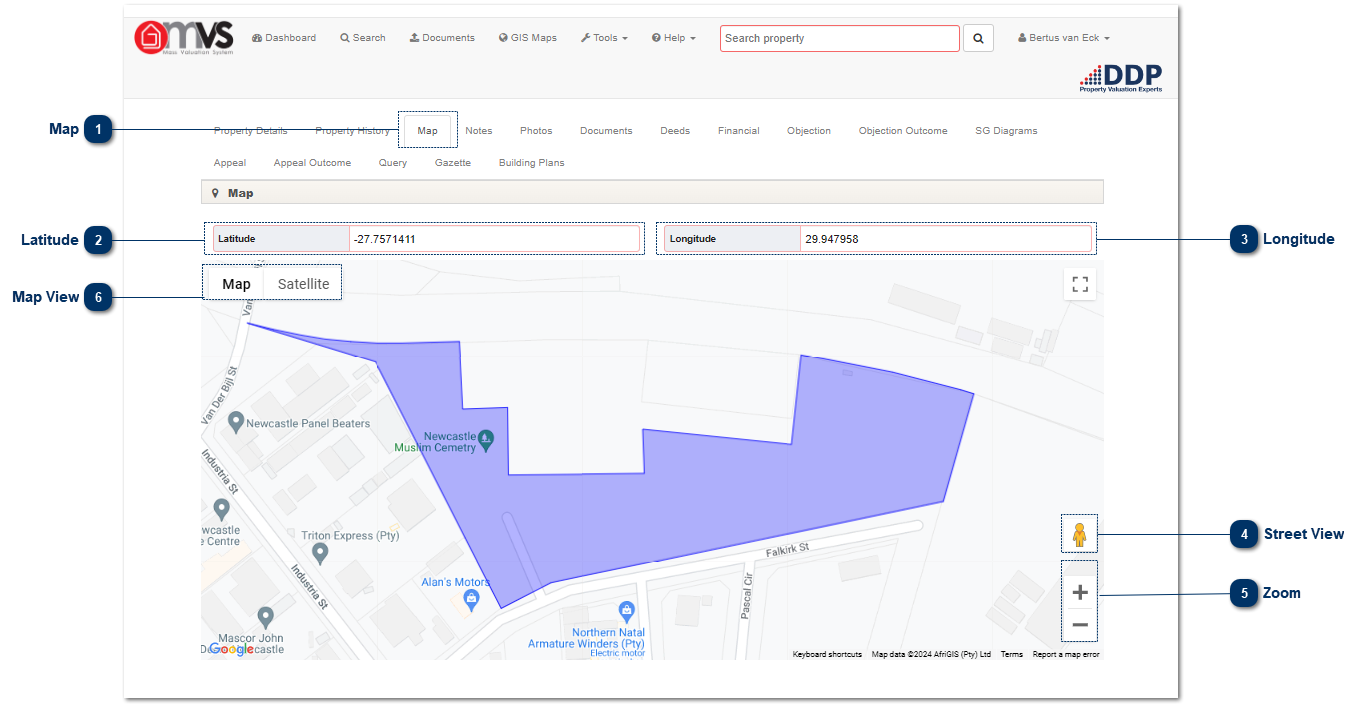
Task: Click the Longitude value field
Action: tap(946, 239)
